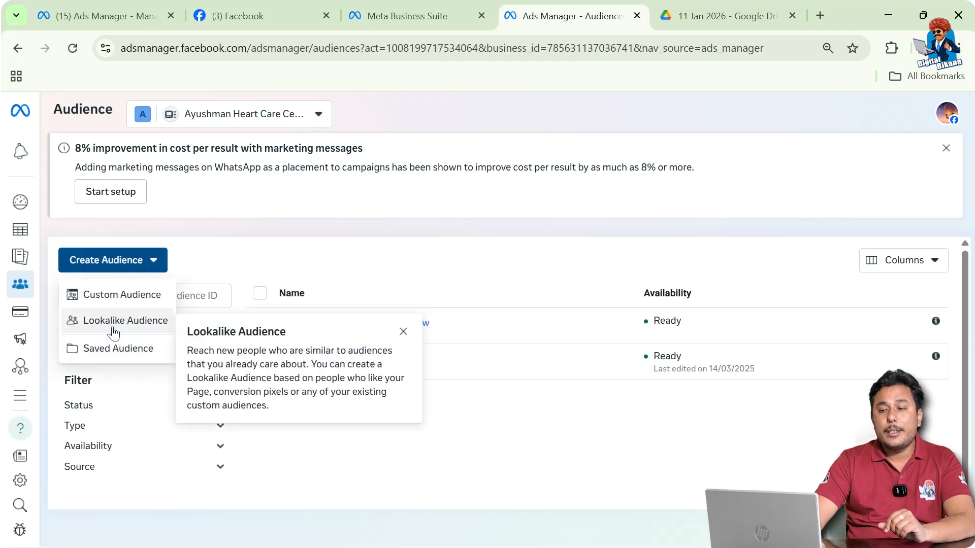The image size is (975, 548).
Task: Open Help question mark icon
Action: [x=20, y=428]
